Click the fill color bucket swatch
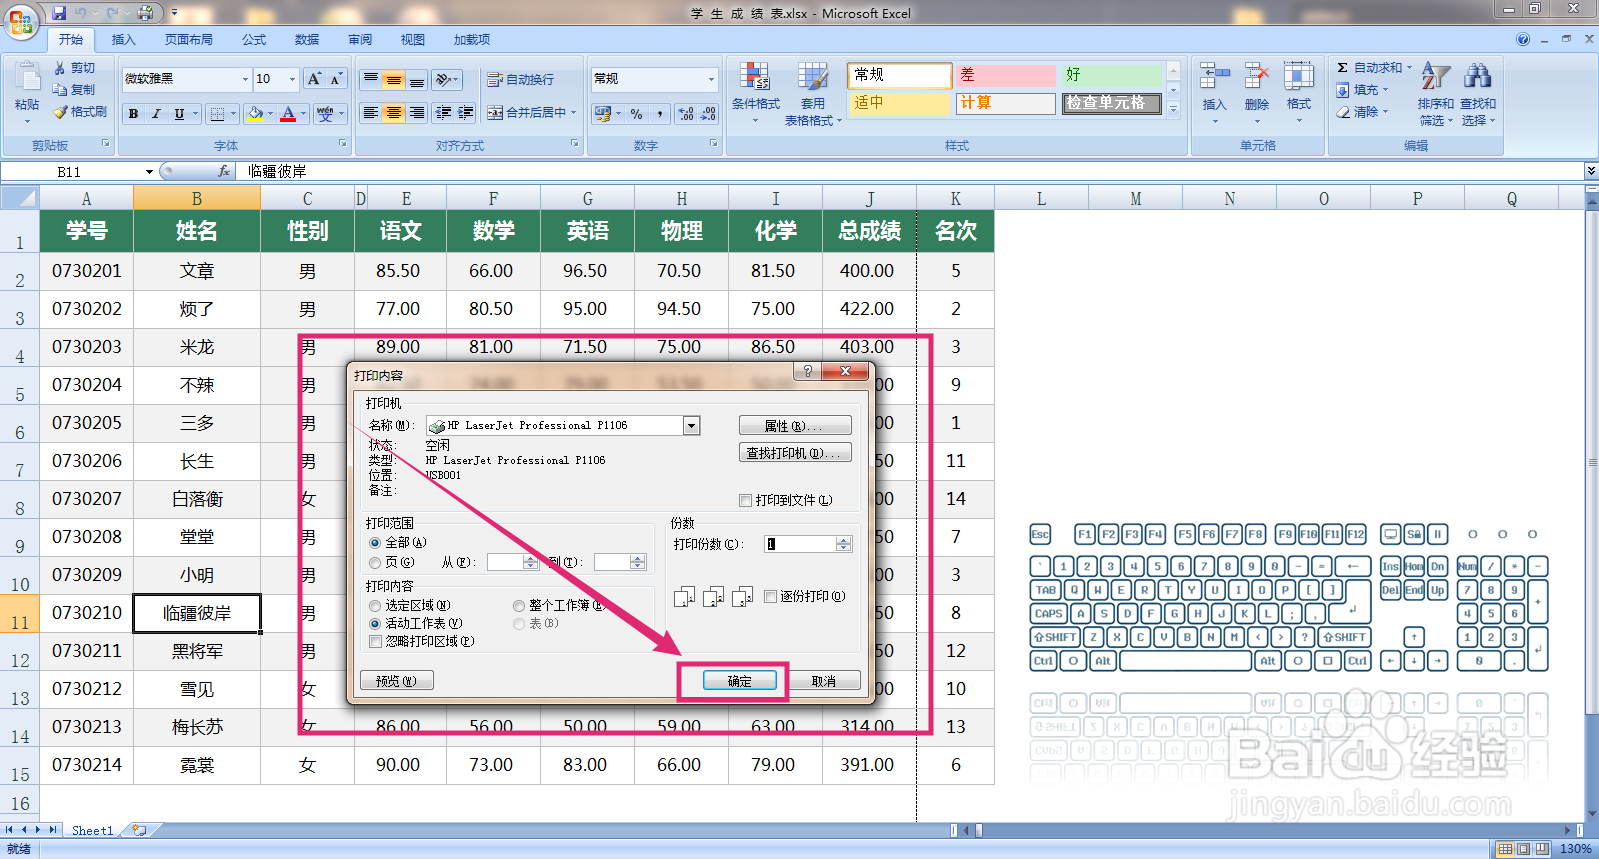1599x859 pixels. coord(255,114)
